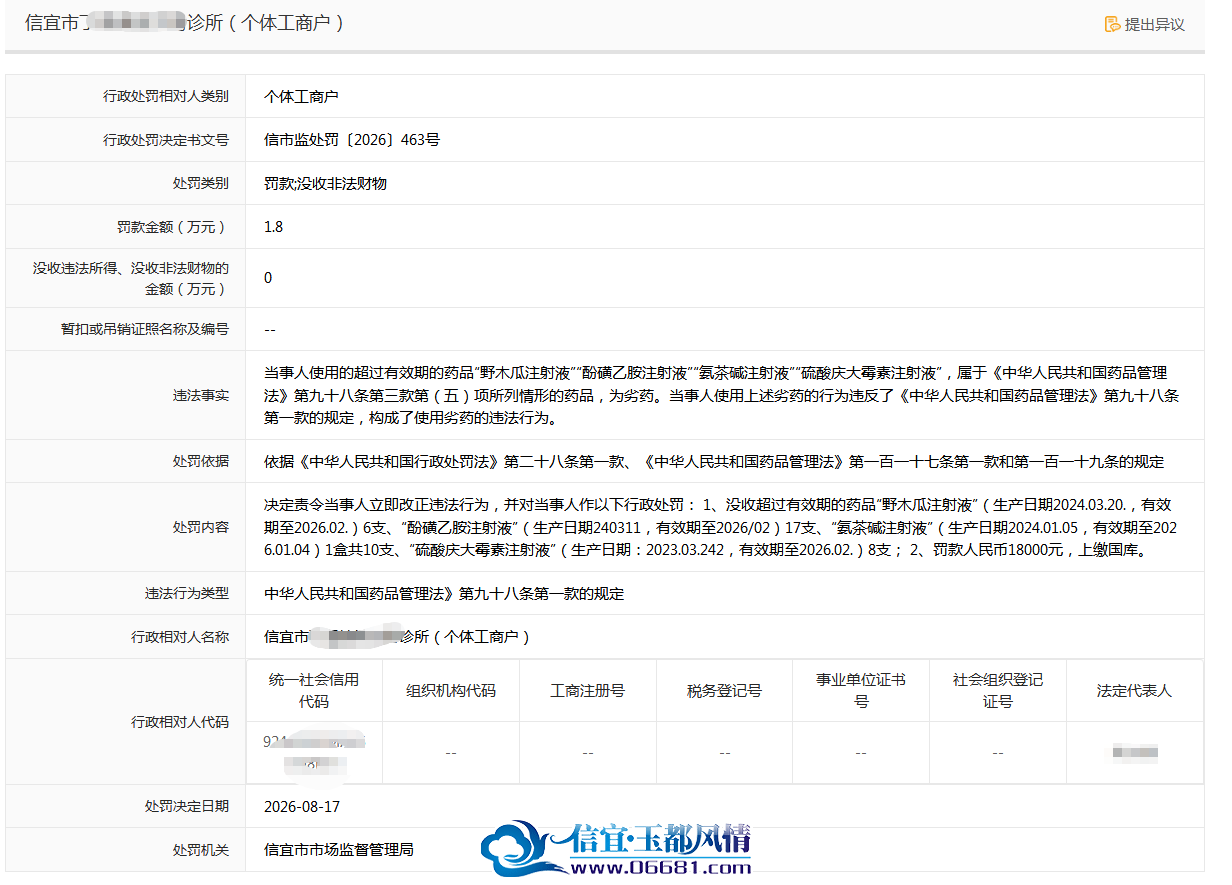This screenshot has width=1232, height=885.
Task: Click the 事业单位证书号 column header
Action: 861,690
